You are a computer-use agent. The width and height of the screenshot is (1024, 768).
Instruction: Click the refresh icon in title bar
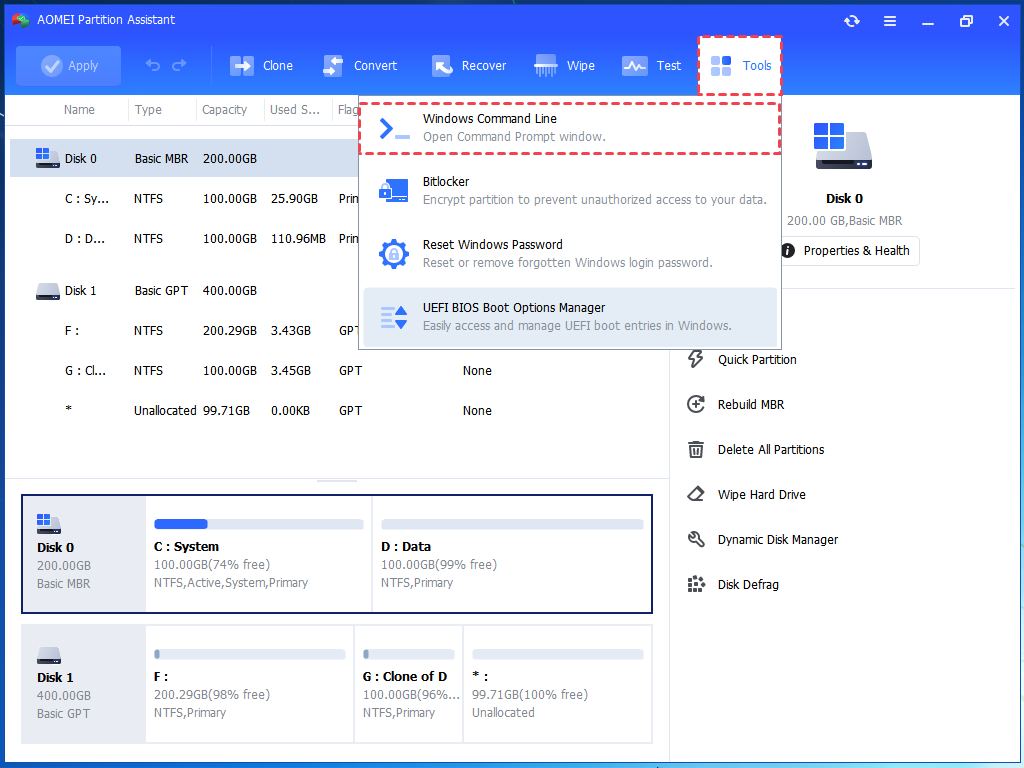coord(852,21)
